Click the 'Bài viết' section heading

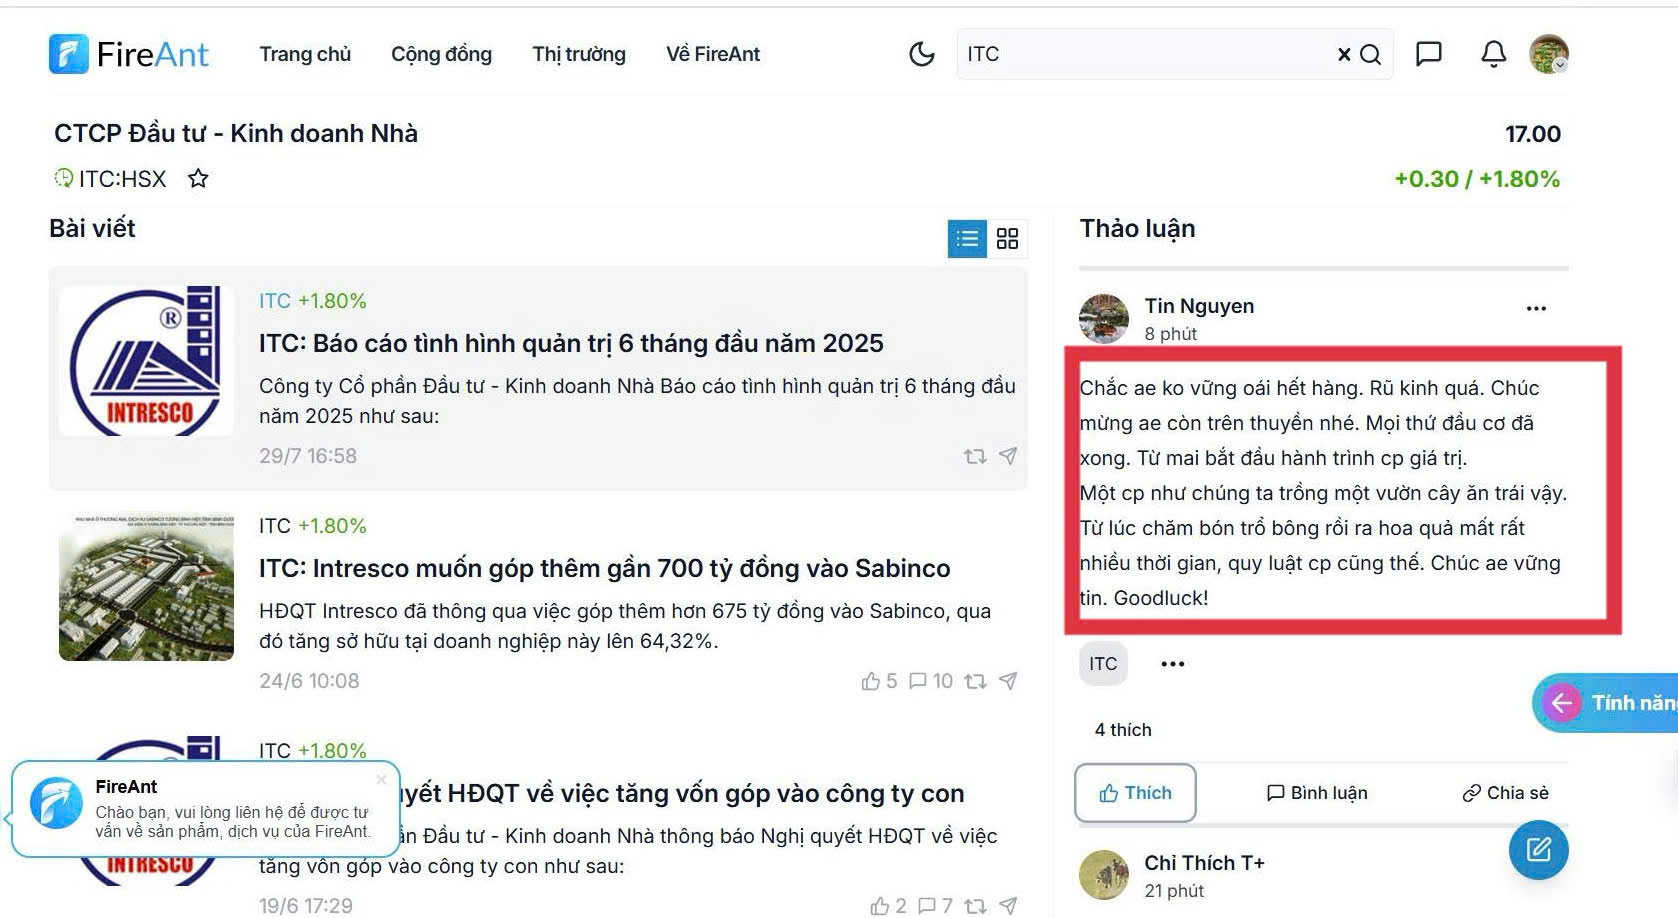coord(92,228)
